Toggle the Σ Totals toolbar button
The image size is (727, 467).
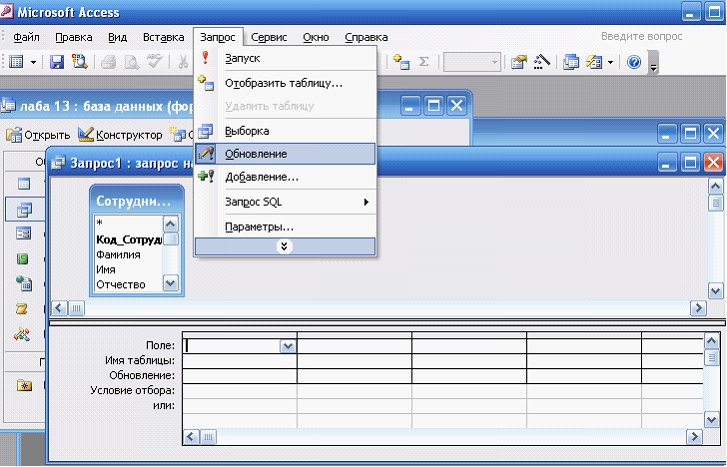pyautogui.click(x=424, y=62)
